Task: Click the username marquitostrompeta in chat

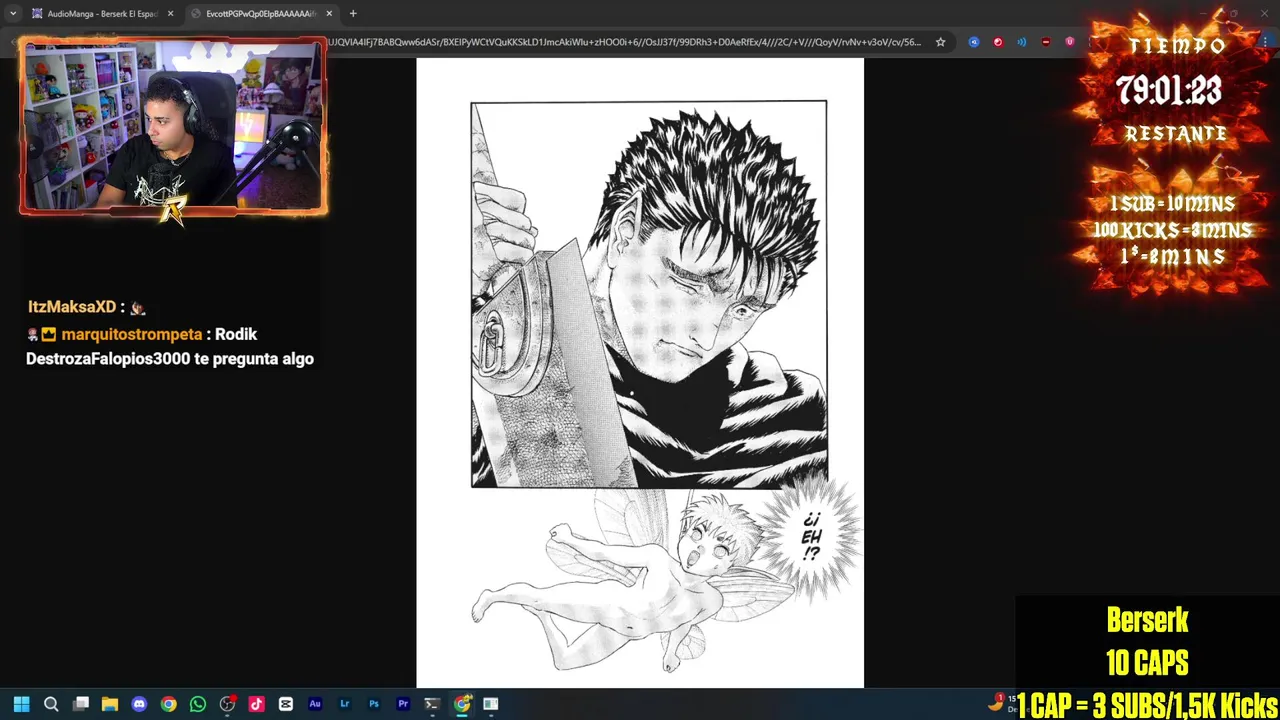Action: (131, 334)
